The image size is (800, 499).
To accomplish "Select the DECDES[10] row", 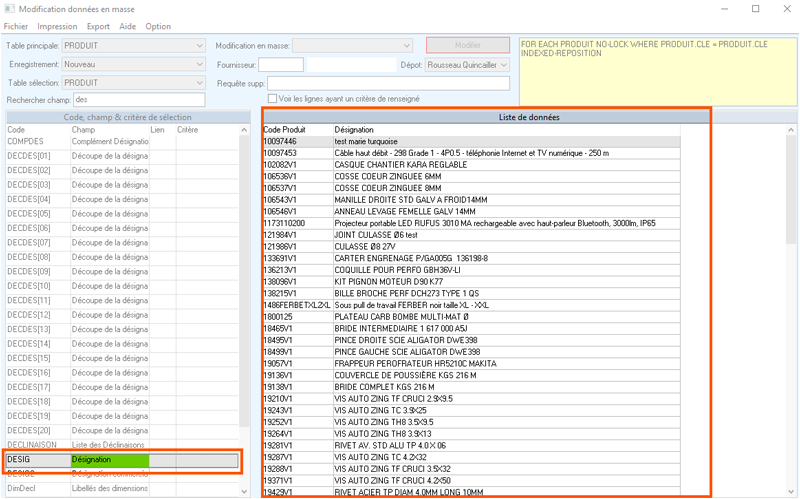I will click(122, 286).
